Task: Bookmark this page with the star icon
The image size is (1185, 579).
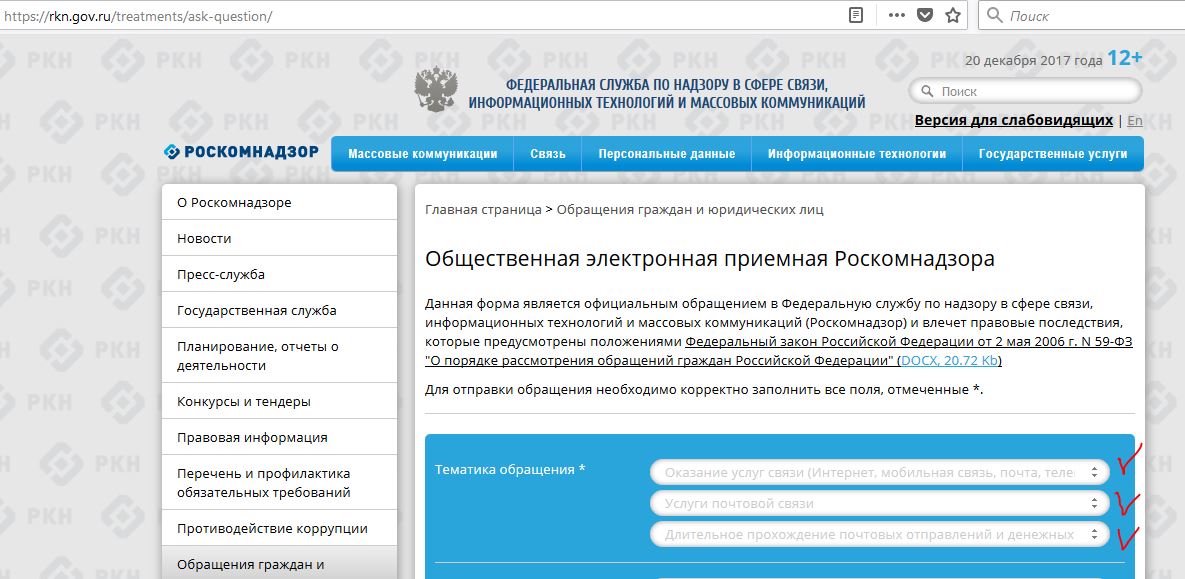Action: point(953,15)
